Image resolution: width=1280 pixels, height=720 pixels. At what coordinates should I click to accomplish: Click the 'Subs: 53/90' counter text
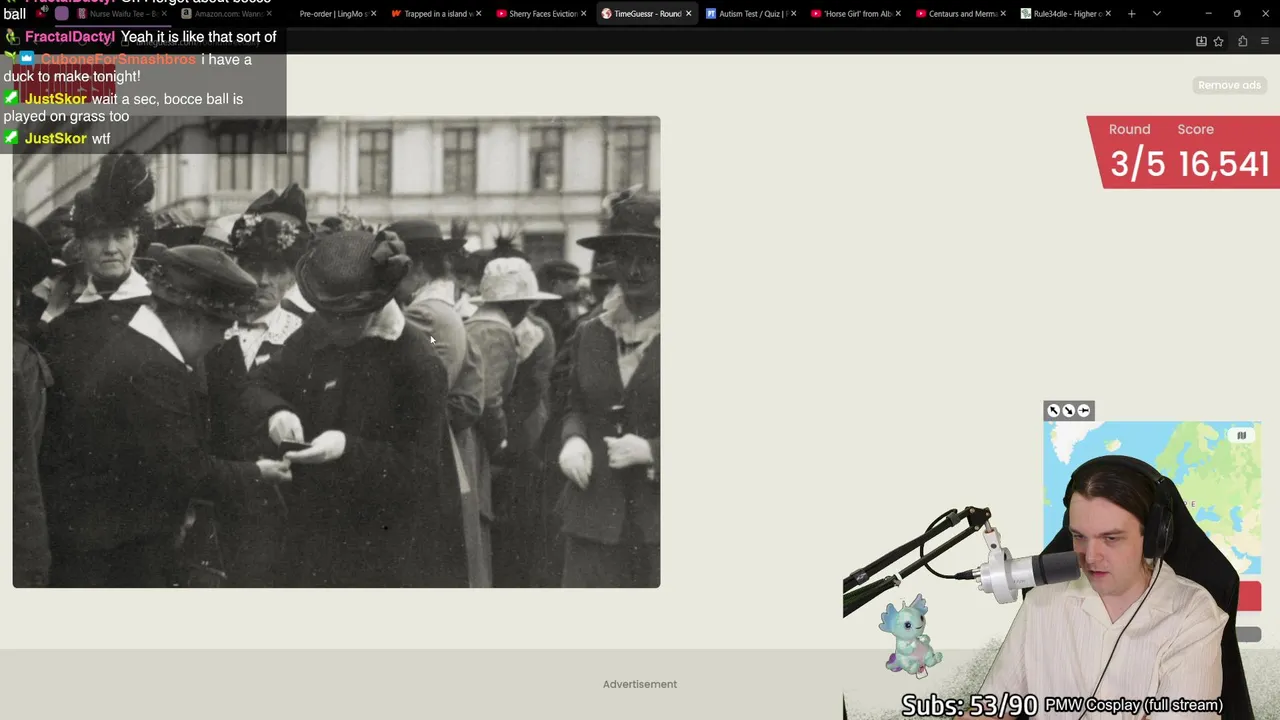coord(969,705)
